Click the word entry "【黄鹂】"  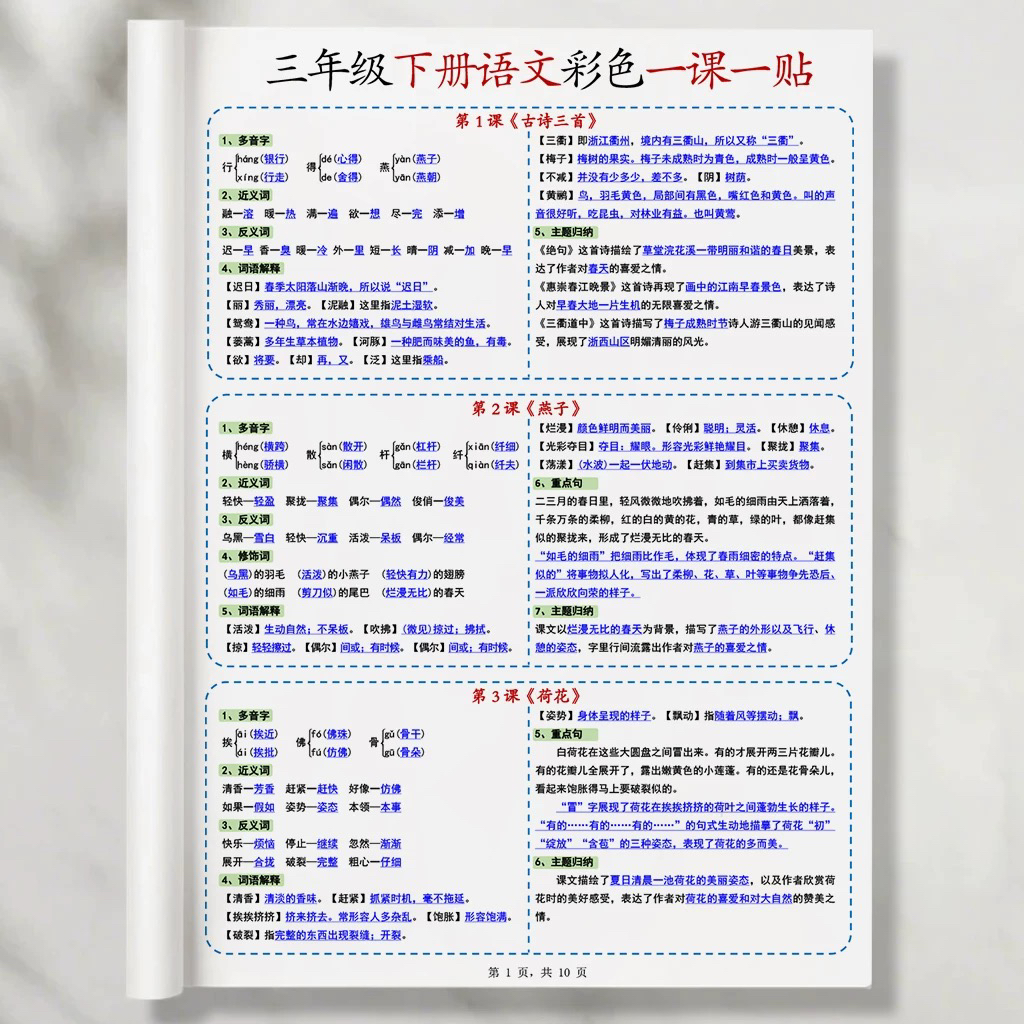tap(556, 195)
